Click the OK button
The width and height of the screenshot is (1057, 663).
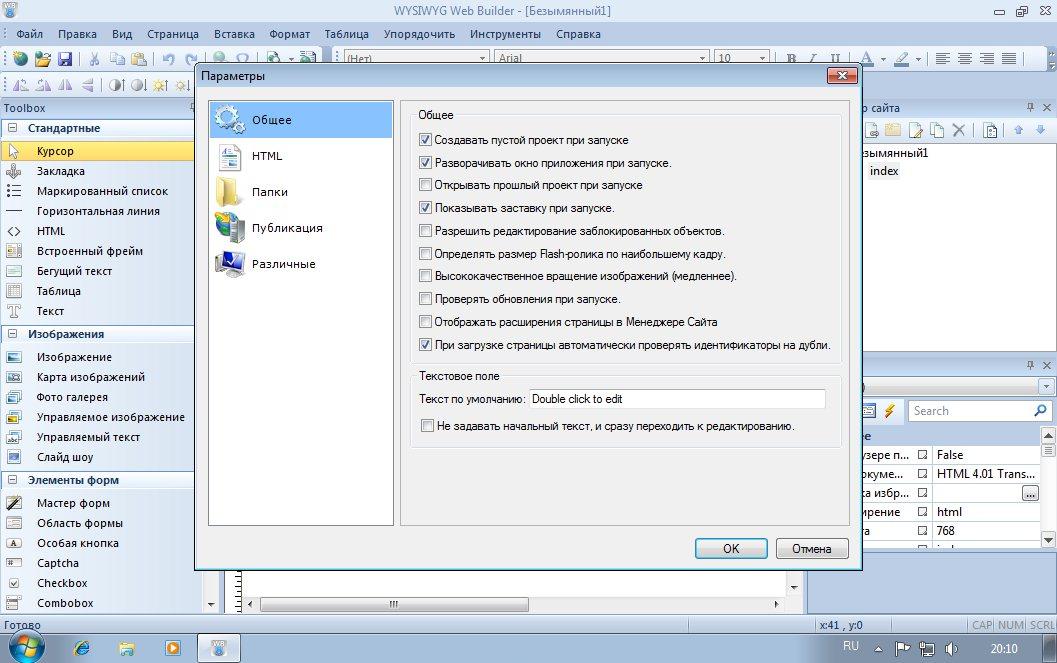tap(731, 548)
